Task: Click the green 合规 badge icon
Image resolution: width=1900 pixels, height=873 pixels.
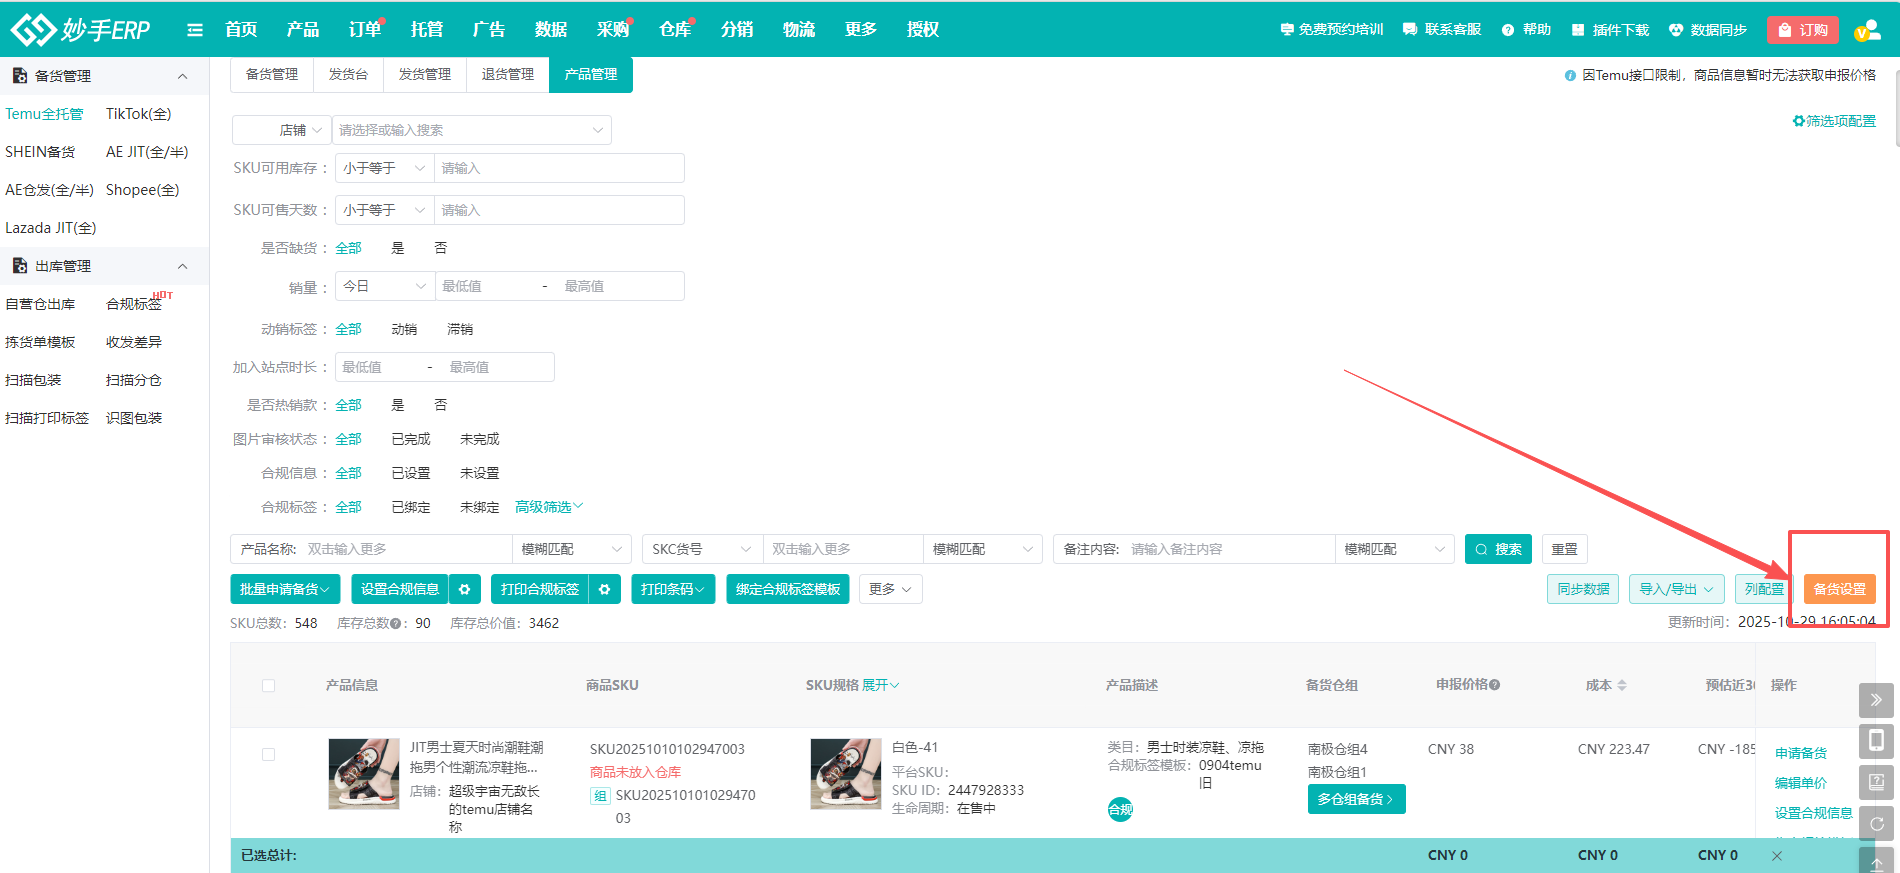Action: click(x=1120, y=810)
